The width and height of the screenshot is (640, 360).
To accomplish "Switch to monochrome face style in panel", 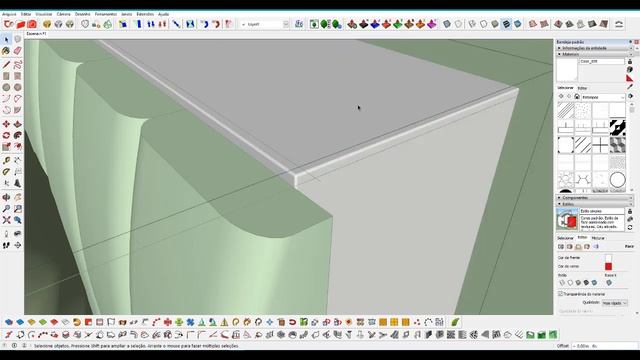I will coord(594,282).
